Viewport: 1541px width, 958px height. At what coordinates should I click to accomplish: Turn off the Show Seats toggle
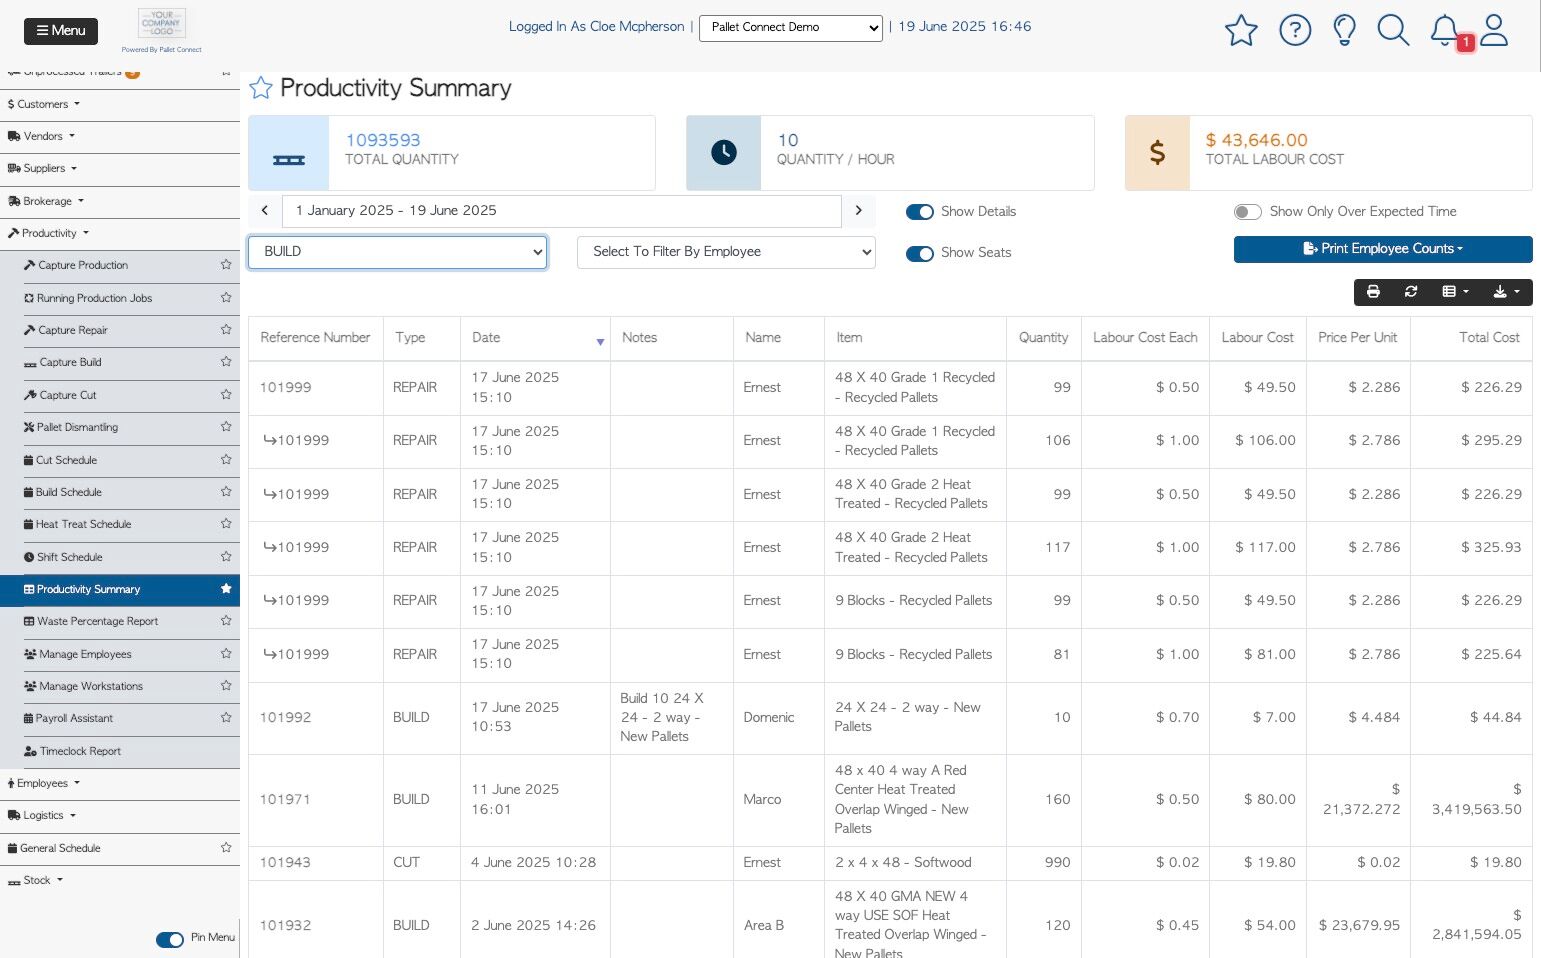[x=919, y=253]
